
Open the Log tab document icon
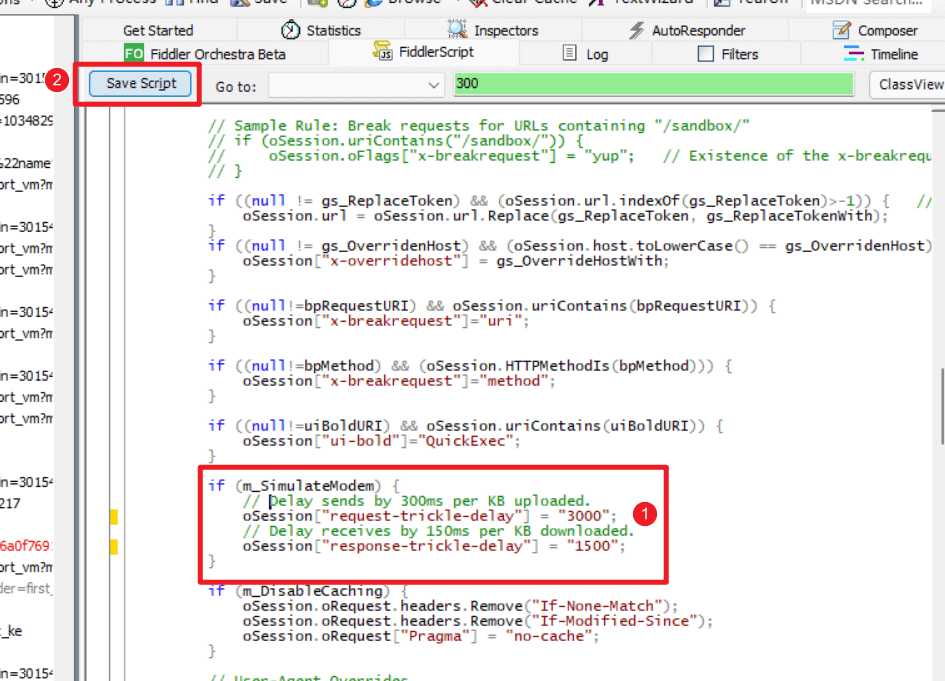570,53
